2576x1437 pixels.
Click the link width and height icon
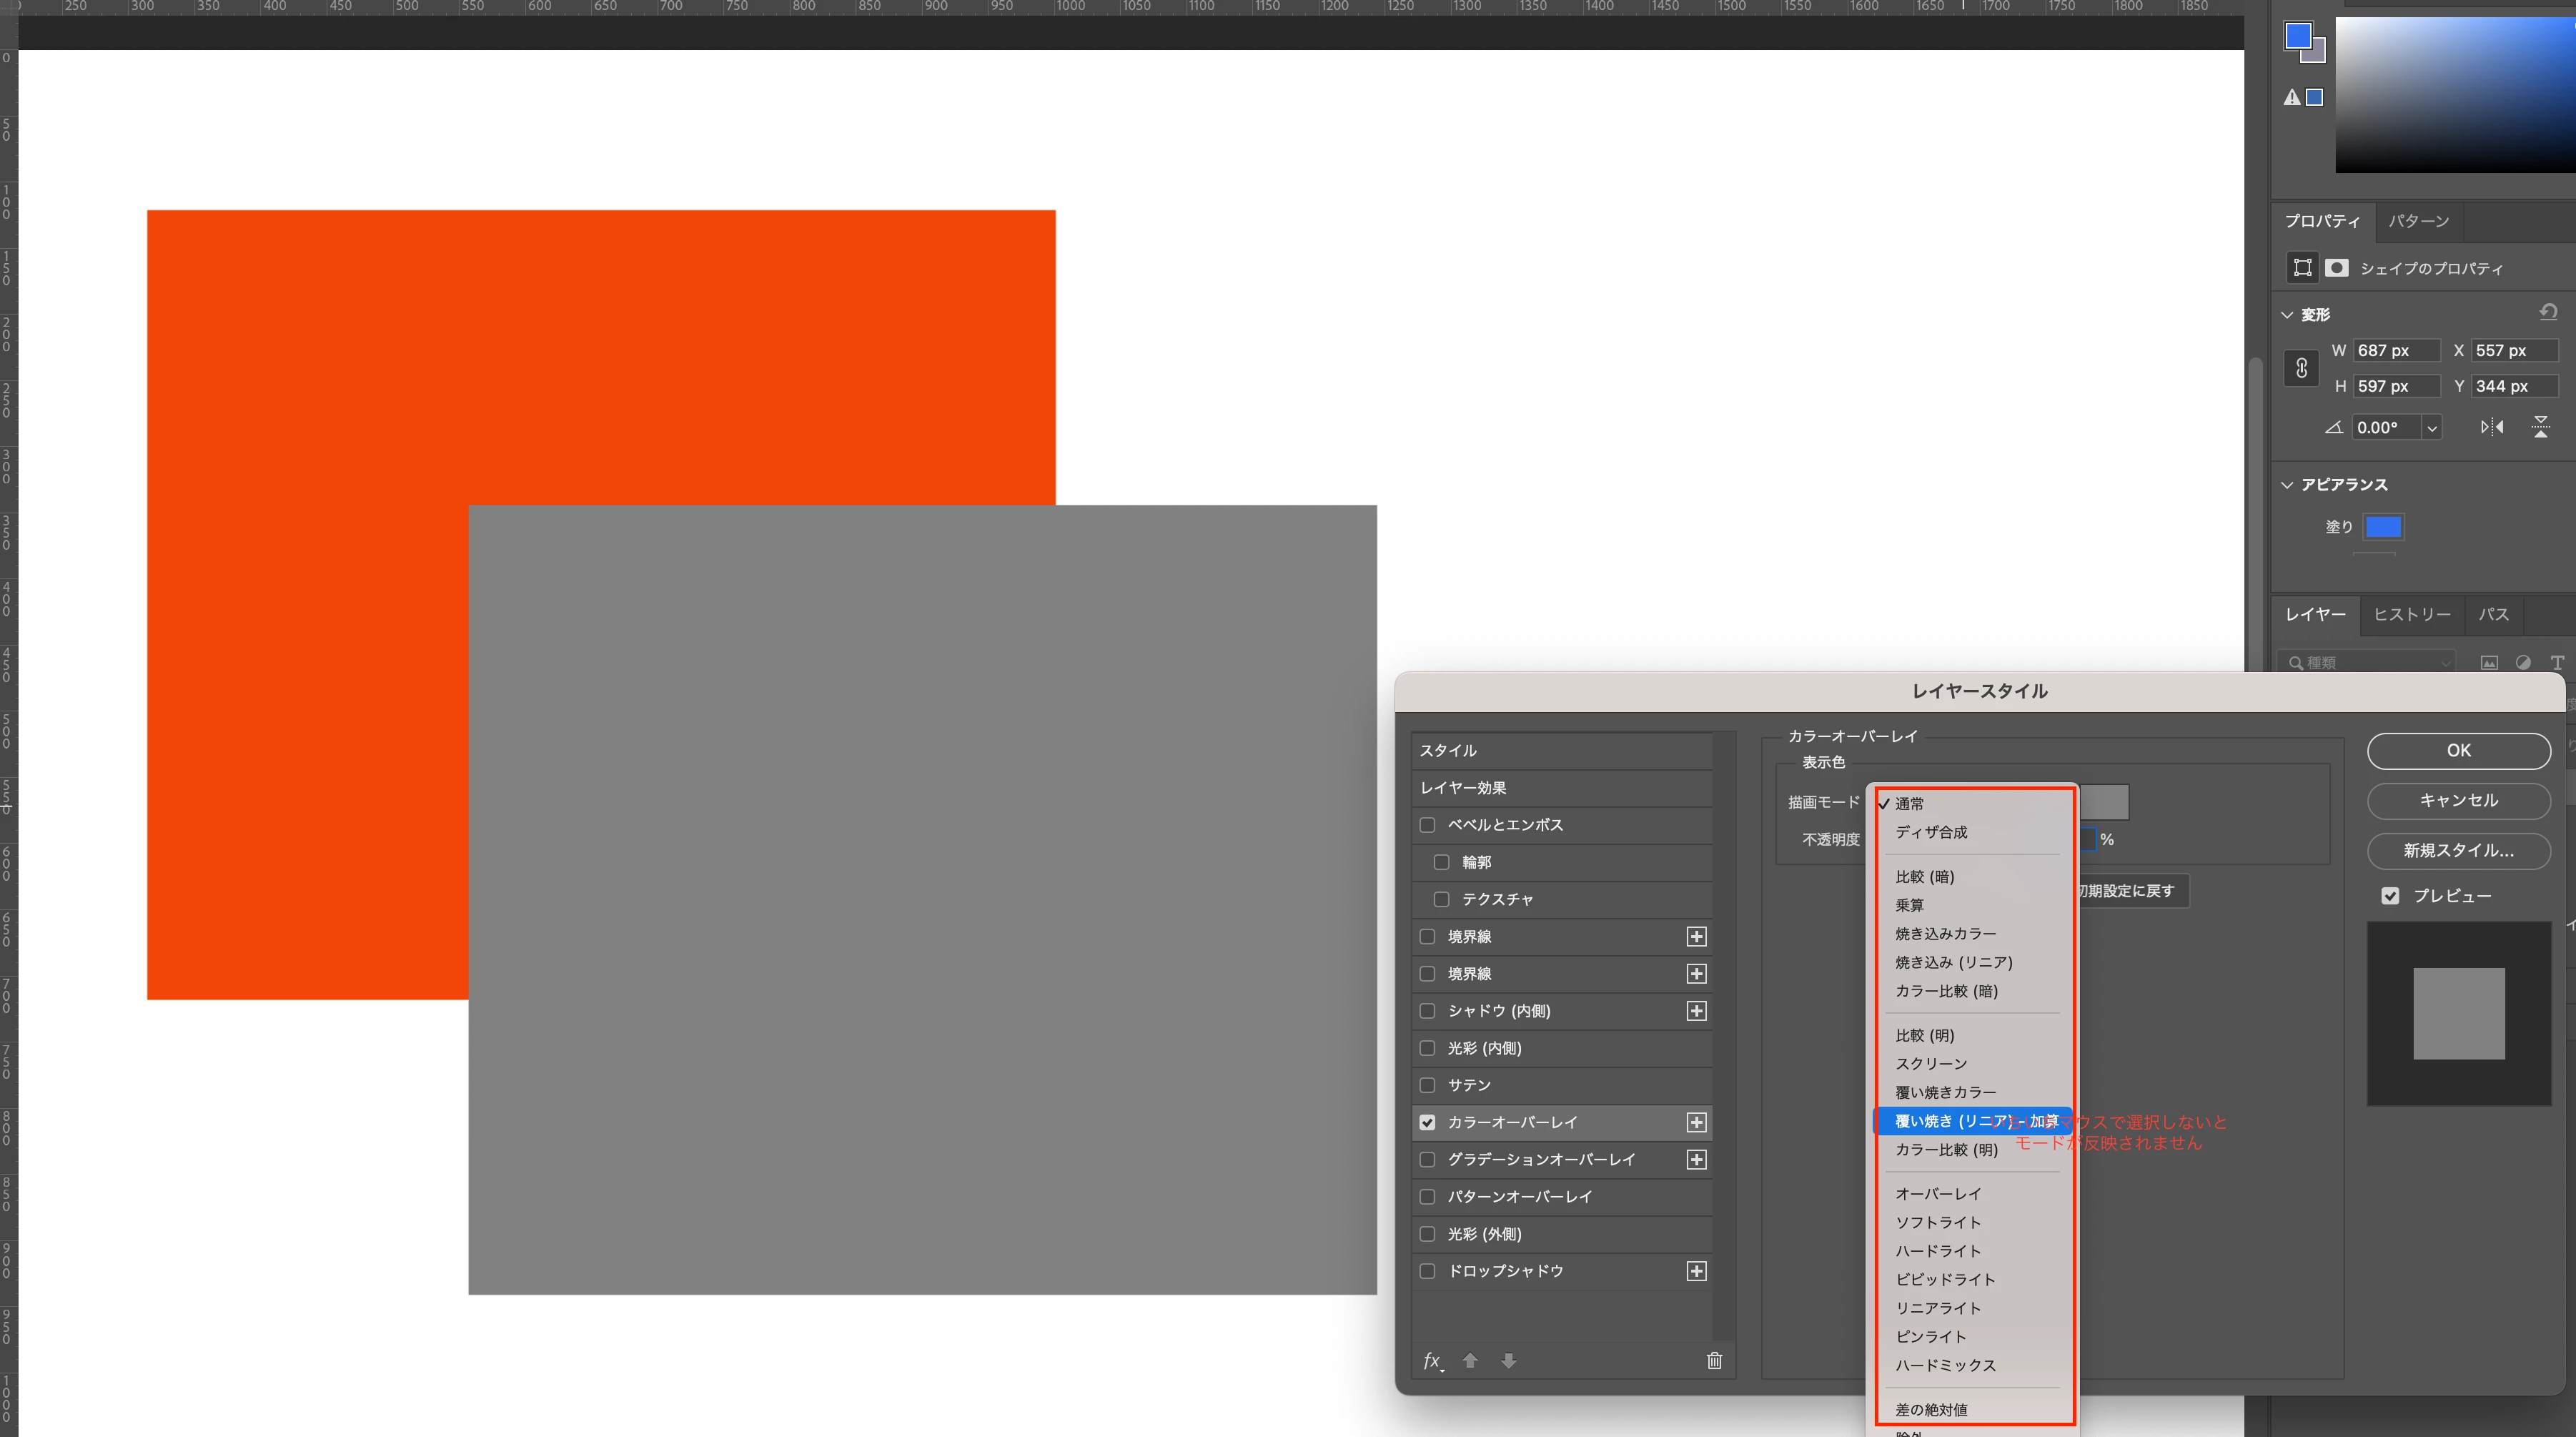(x=2301, y=368)
